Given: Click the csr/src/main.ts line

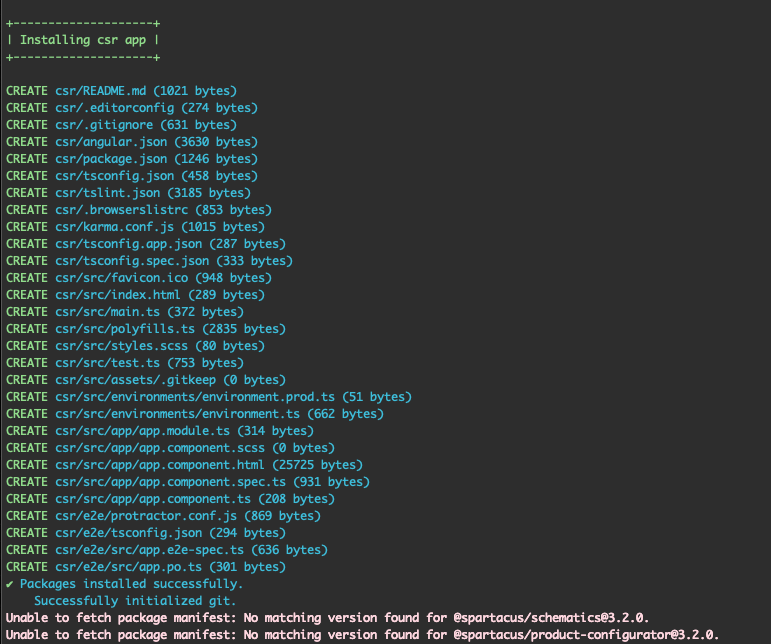Looking at the screenshot, I should pyautogui.click(x=125, y=312).
